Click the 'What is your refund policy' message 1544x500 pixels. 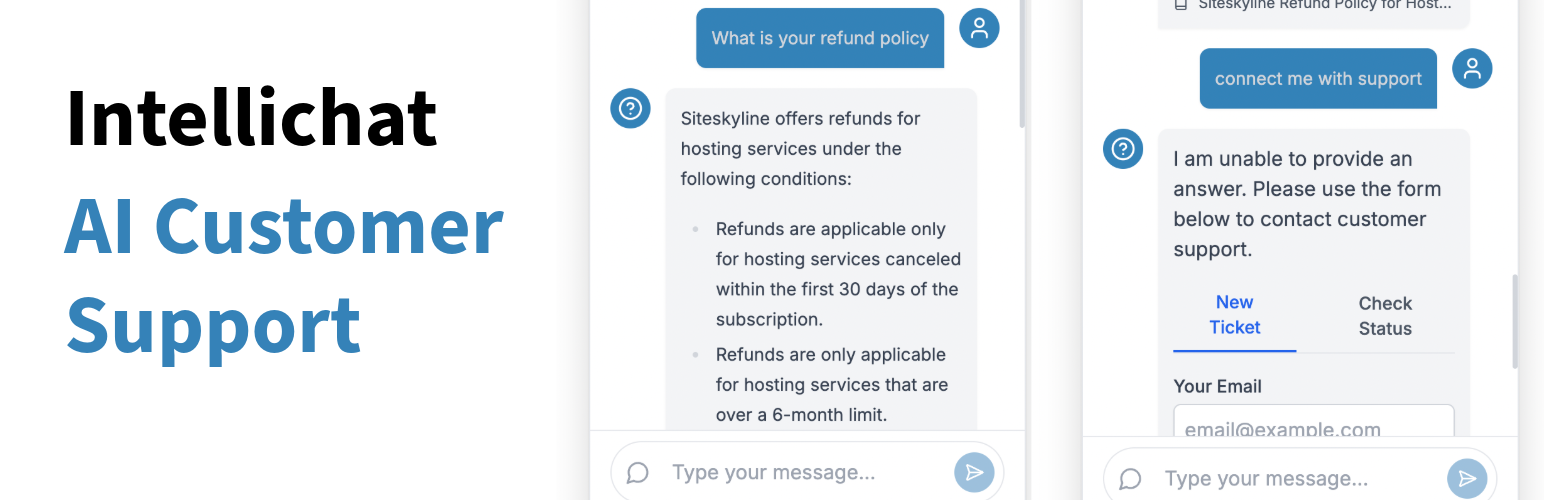820,39
